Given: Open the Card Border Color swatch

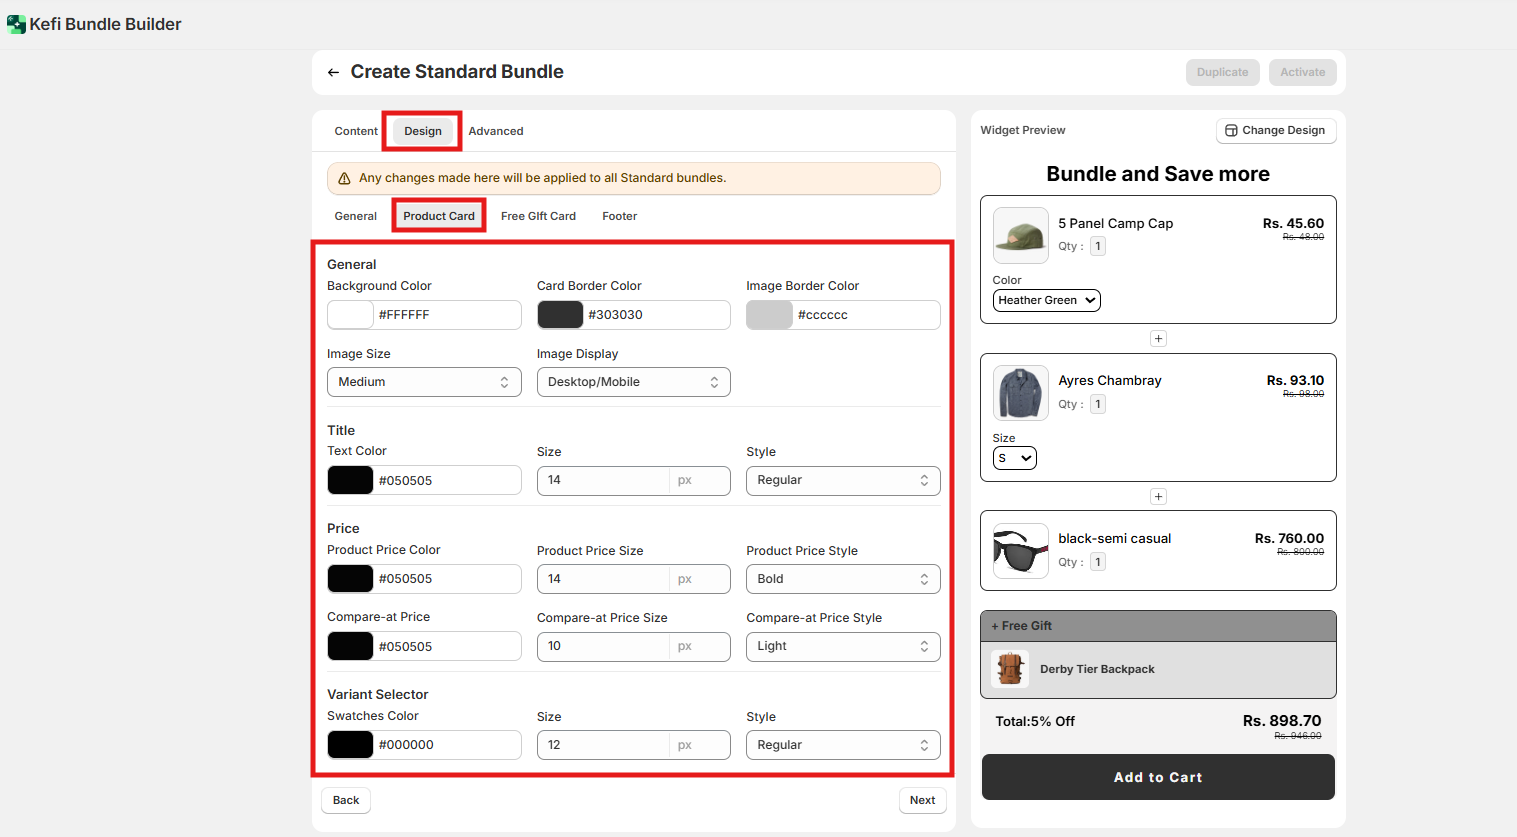Looking at the screenshot, I should coord(560,315).
